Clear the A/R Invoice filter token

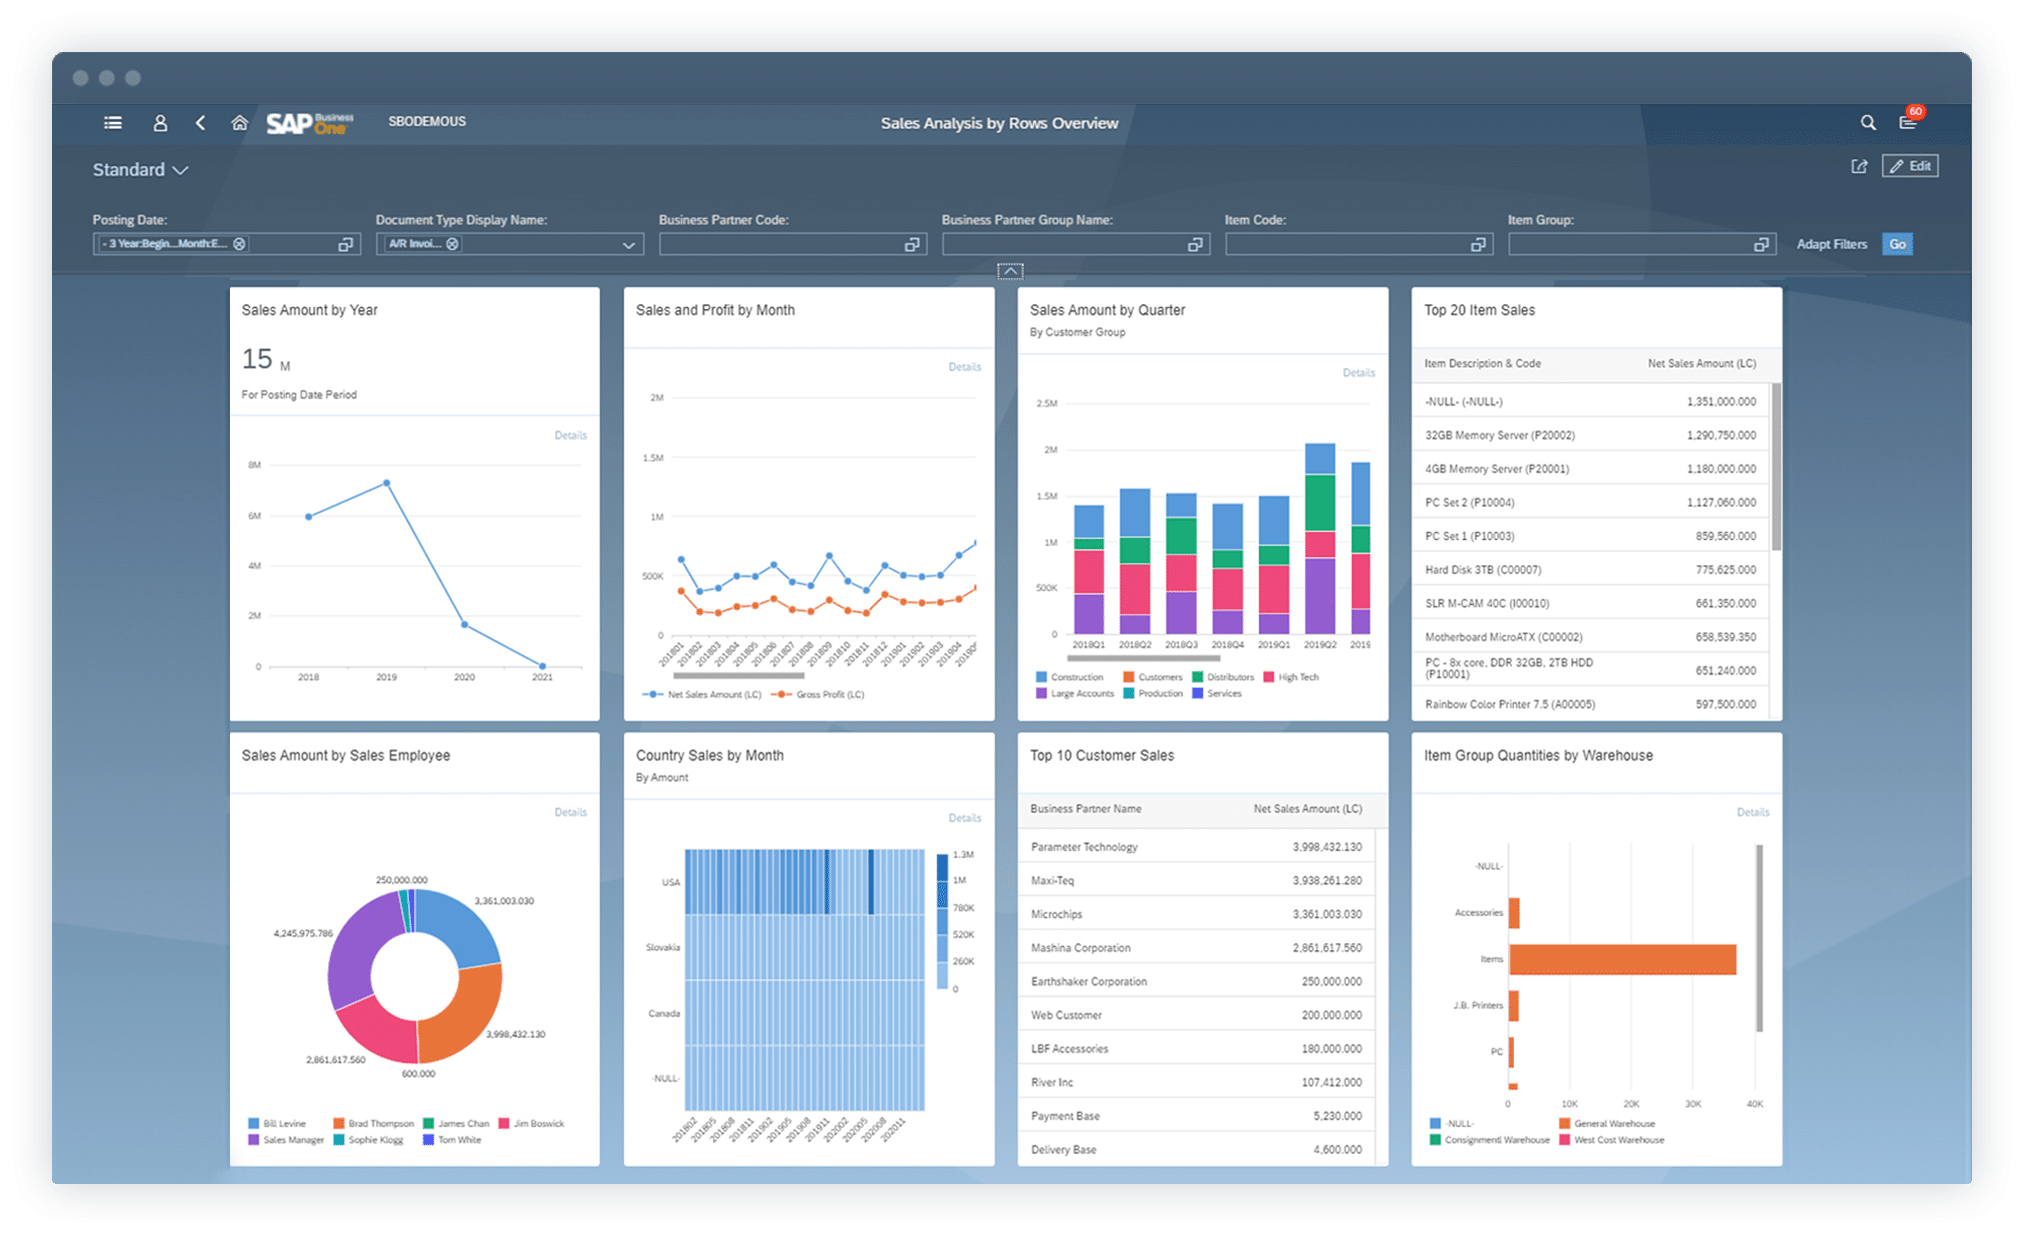click(452, 244)
